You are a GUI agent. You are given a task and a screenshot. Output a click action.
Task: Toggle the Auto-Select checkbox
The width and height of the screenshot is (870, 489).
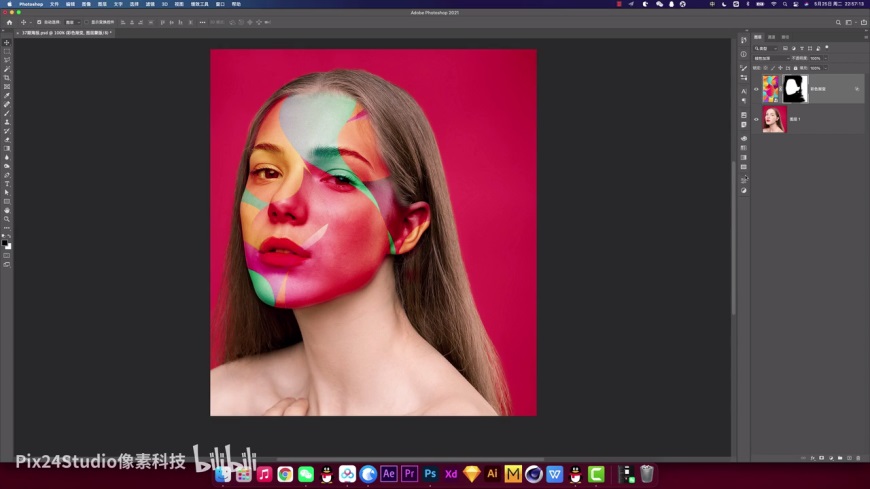[39, 23]
